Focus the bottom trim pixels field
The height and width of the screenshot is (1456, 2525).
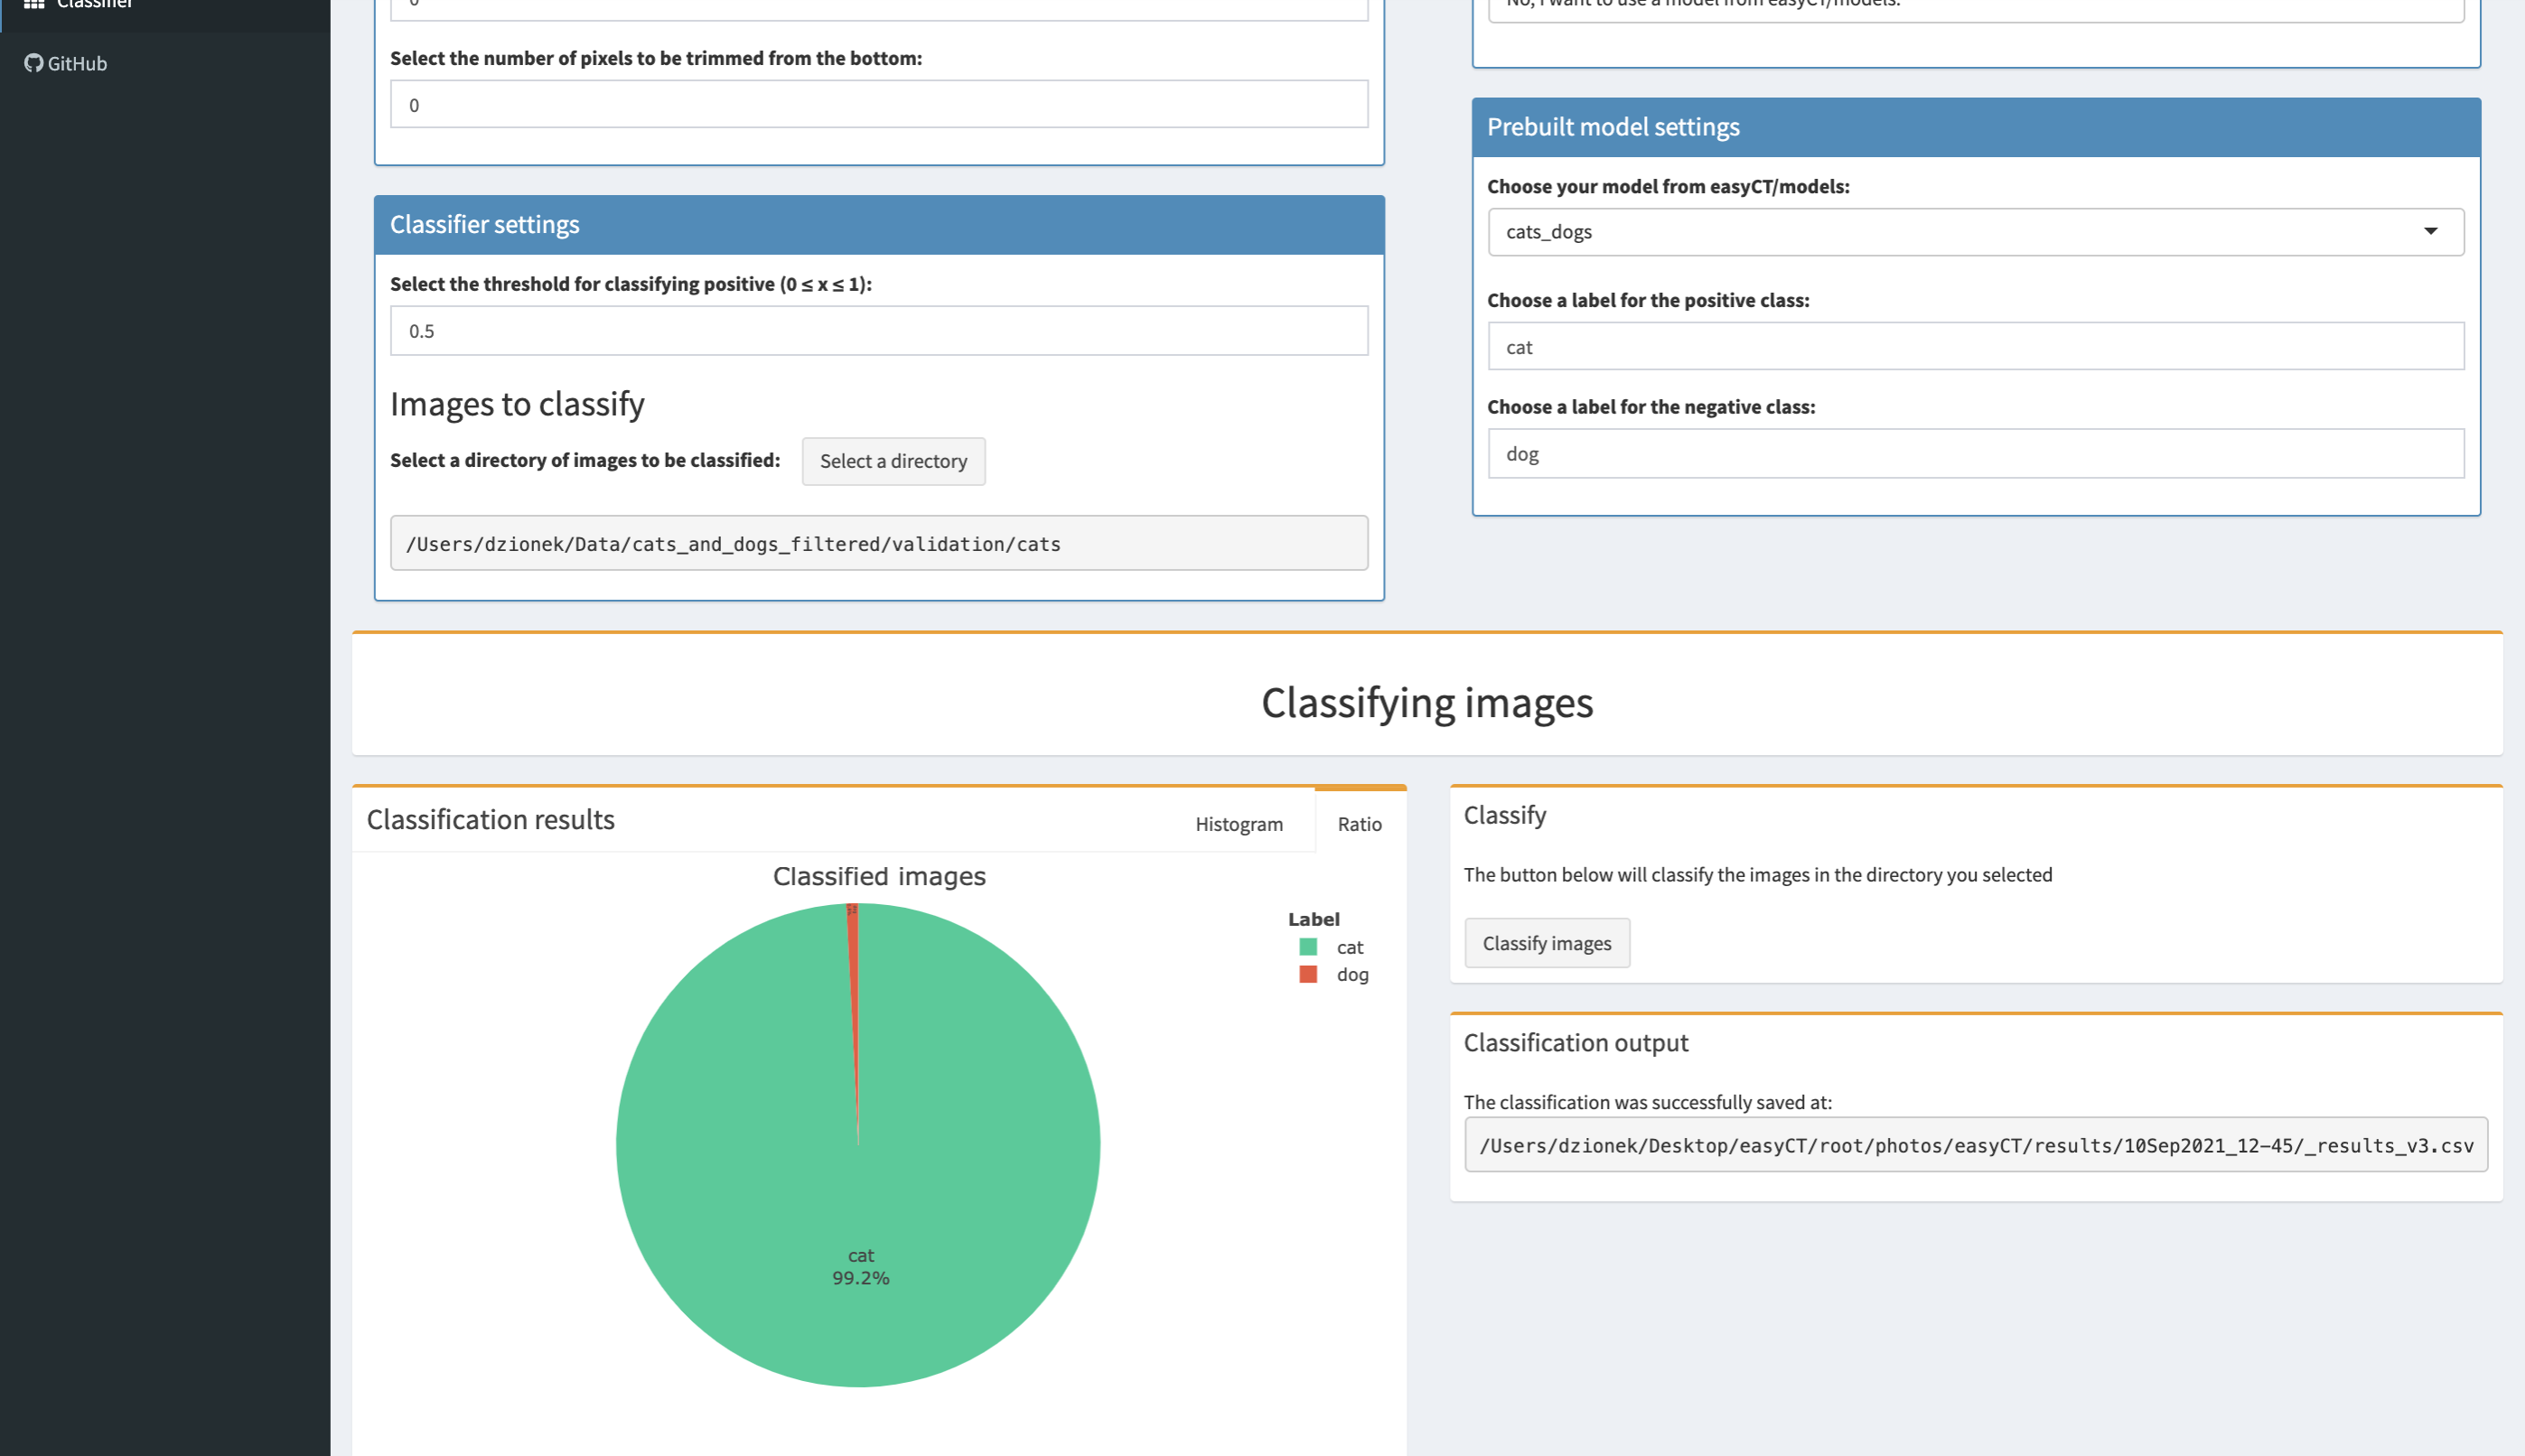[x=878, y=104]
